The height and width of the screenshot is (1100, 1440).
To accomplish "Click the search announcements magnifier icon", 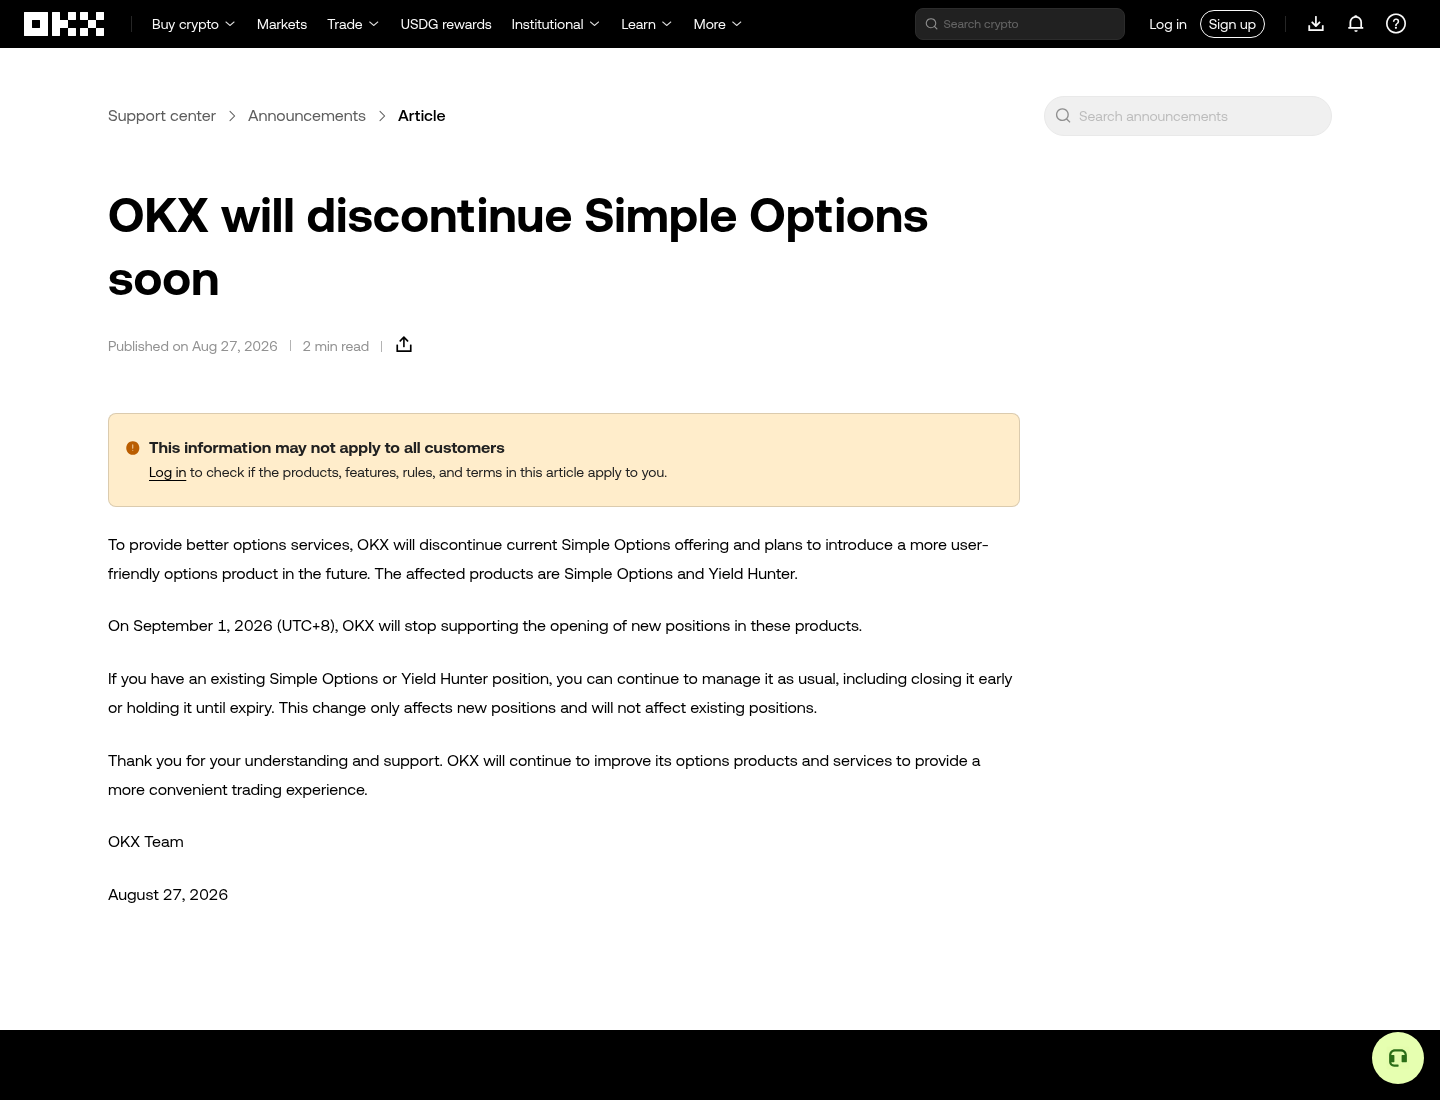I will click(x=1063, y=116).
